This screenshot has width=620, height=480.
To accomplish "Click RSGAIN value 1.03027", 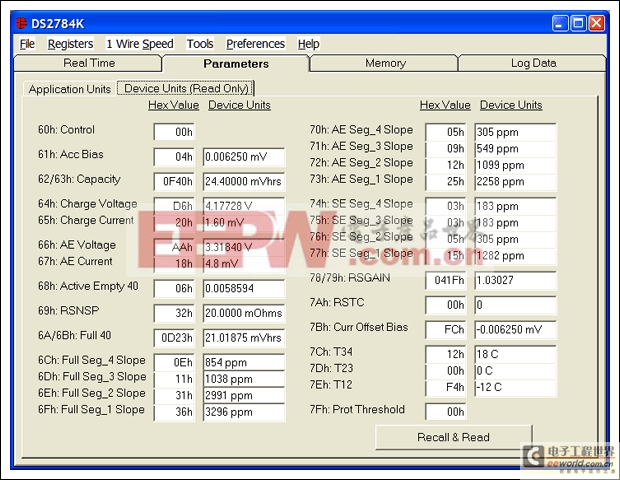I will click(x=515, y=280).
